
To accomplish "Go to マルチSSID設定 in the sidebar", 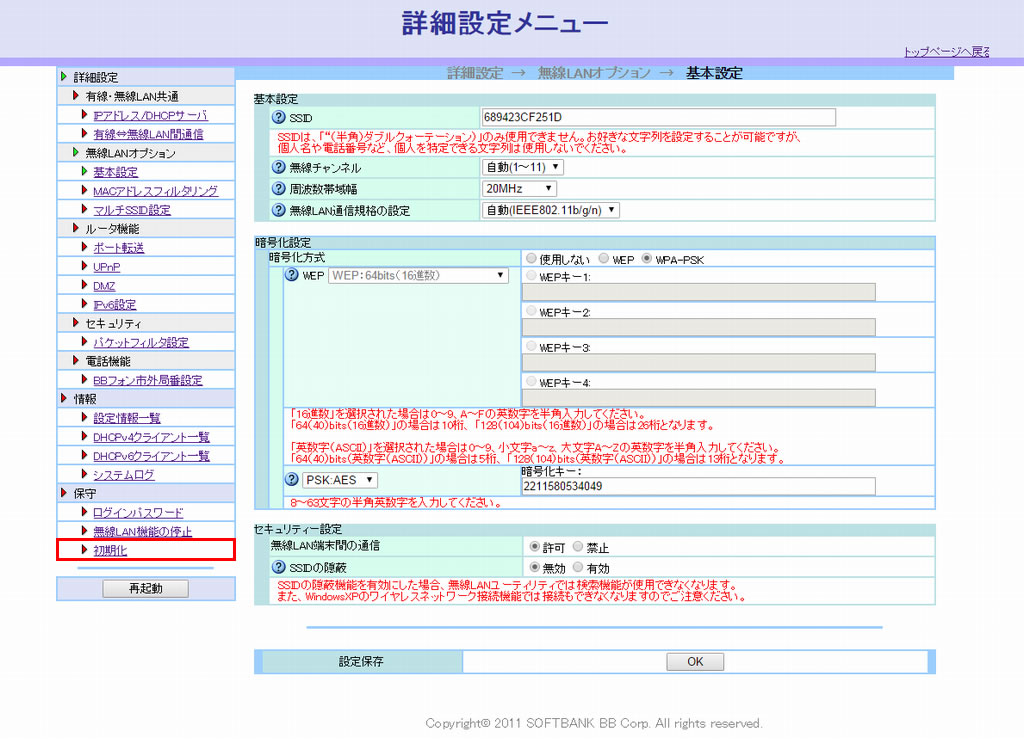I will point(132,210).
